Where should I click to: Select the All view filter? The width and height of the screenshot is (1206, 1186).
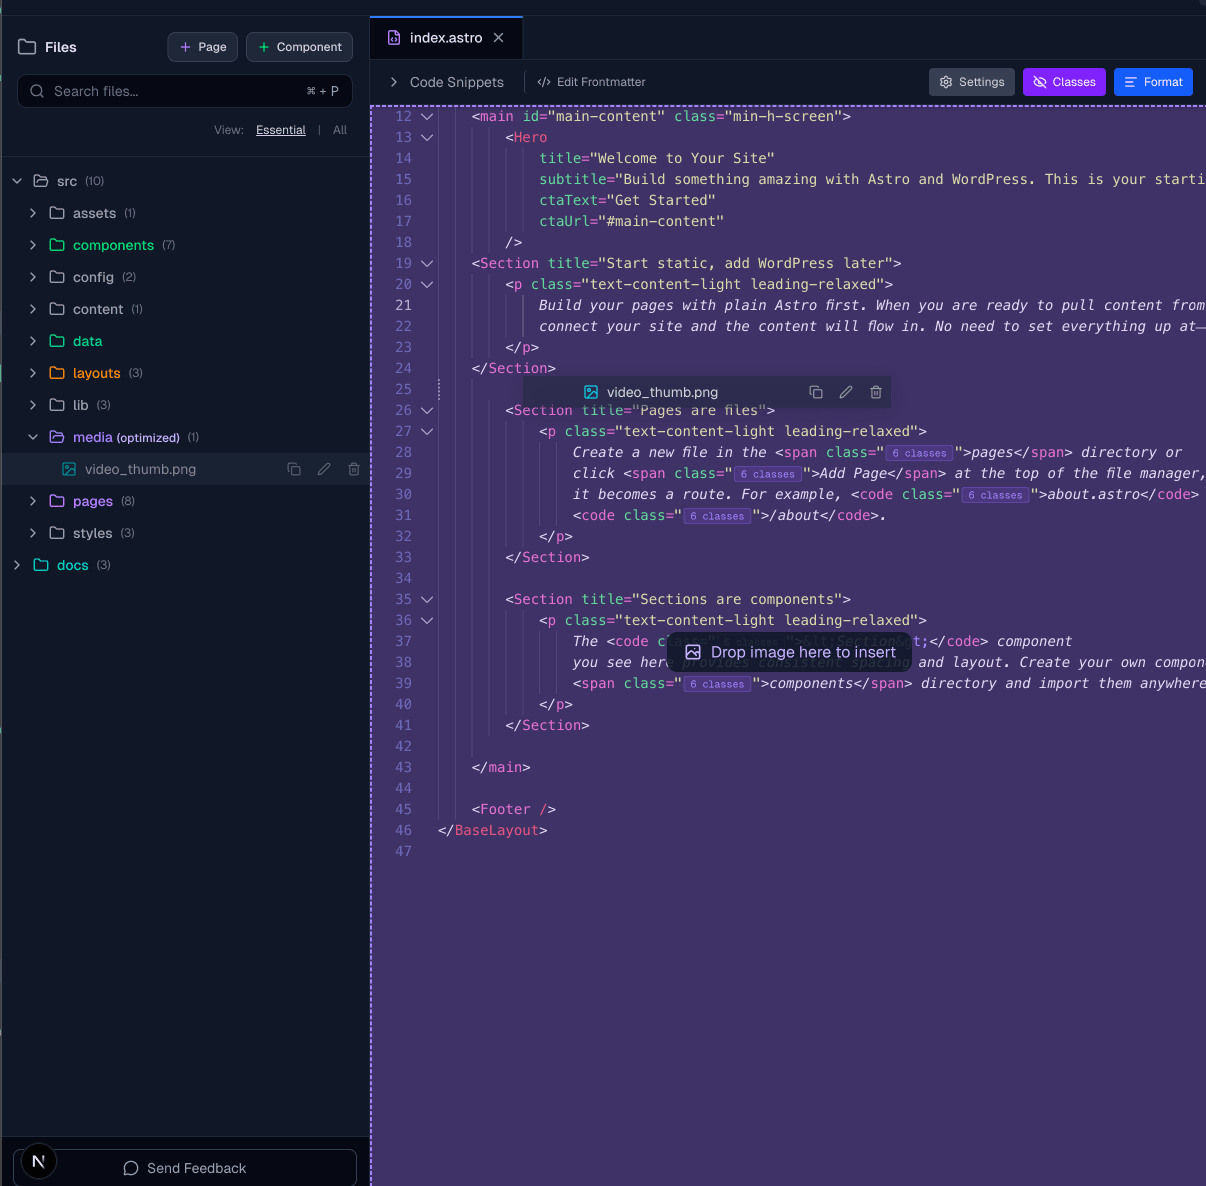(x=340, y=129)
